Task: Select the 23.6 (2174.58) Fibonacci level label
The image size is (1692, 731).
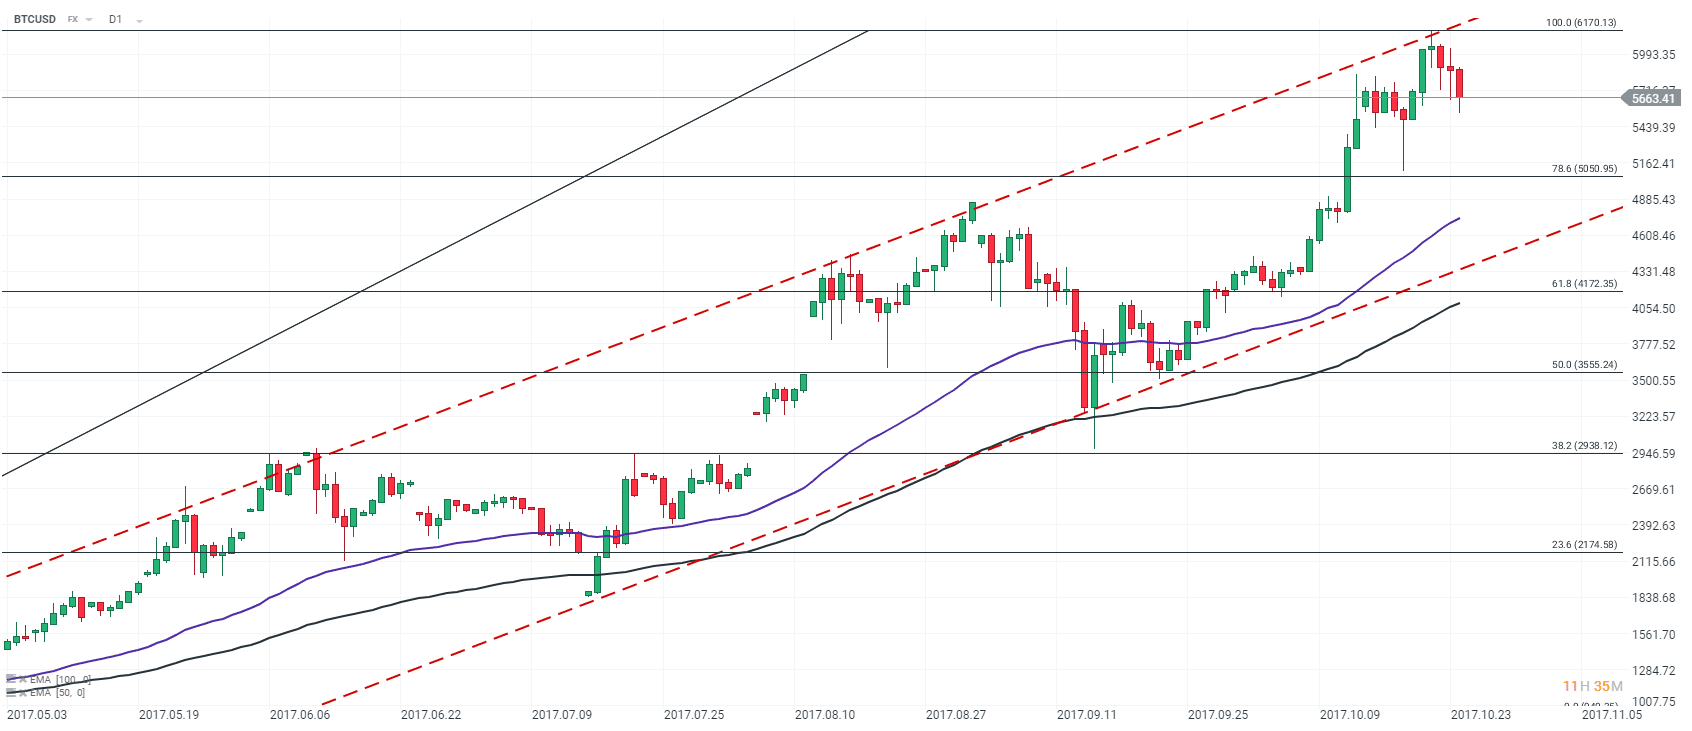Action: click(1584, 545)
